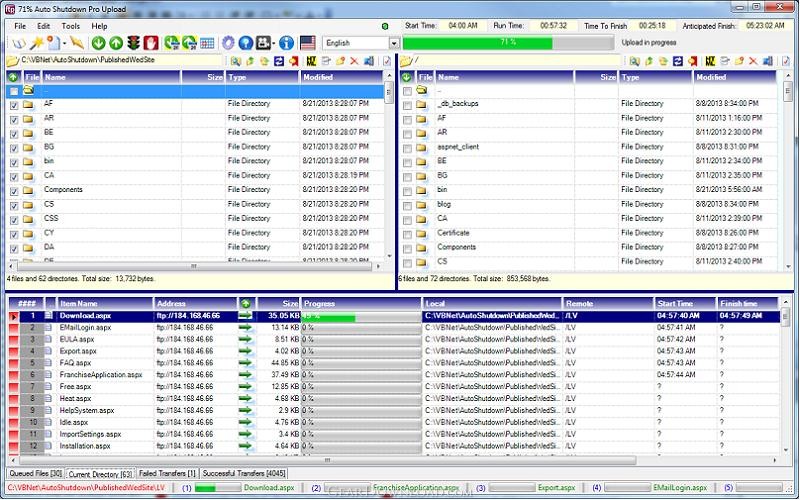The image size is (800, 500).
Task: Click the red stop hand toolbar icon
Action: tap(151, 43)
